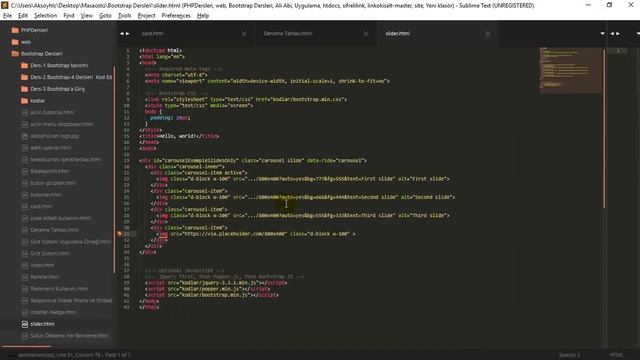The height and width of the screenshot is (360, 640).
Task: Open the tab list dropdown arrow
Action: (602, 33)
